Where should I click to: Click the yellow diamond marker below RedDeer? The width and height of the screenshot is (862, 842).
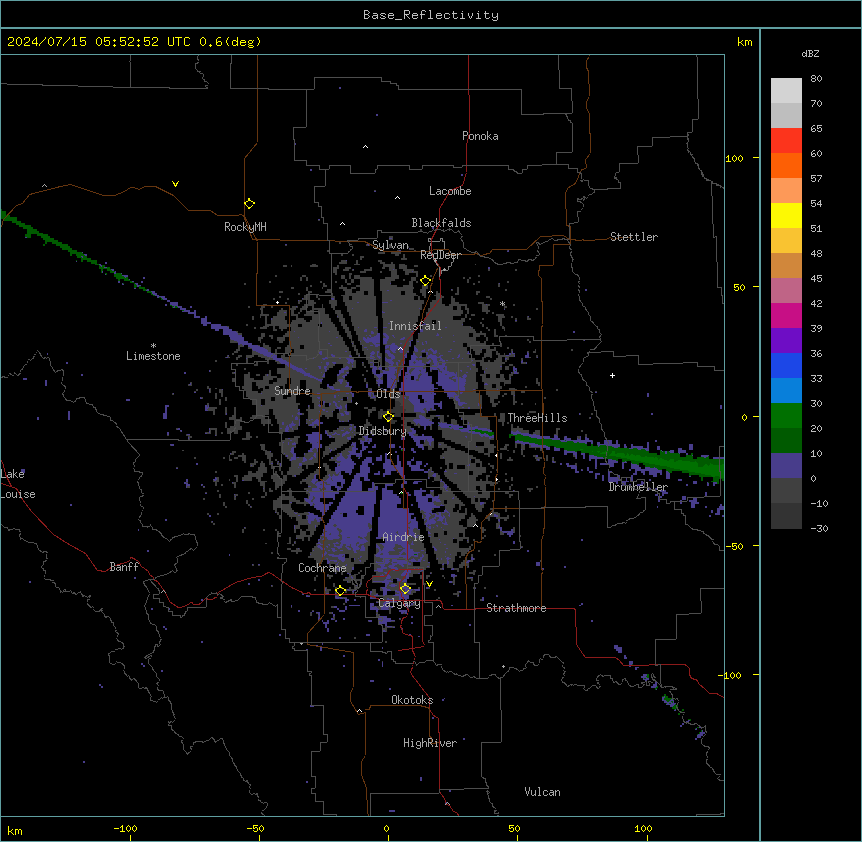coord(426,281)
